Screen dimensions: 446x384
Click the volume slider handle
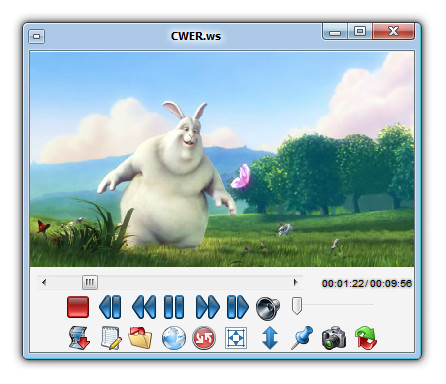pos(297,305)
